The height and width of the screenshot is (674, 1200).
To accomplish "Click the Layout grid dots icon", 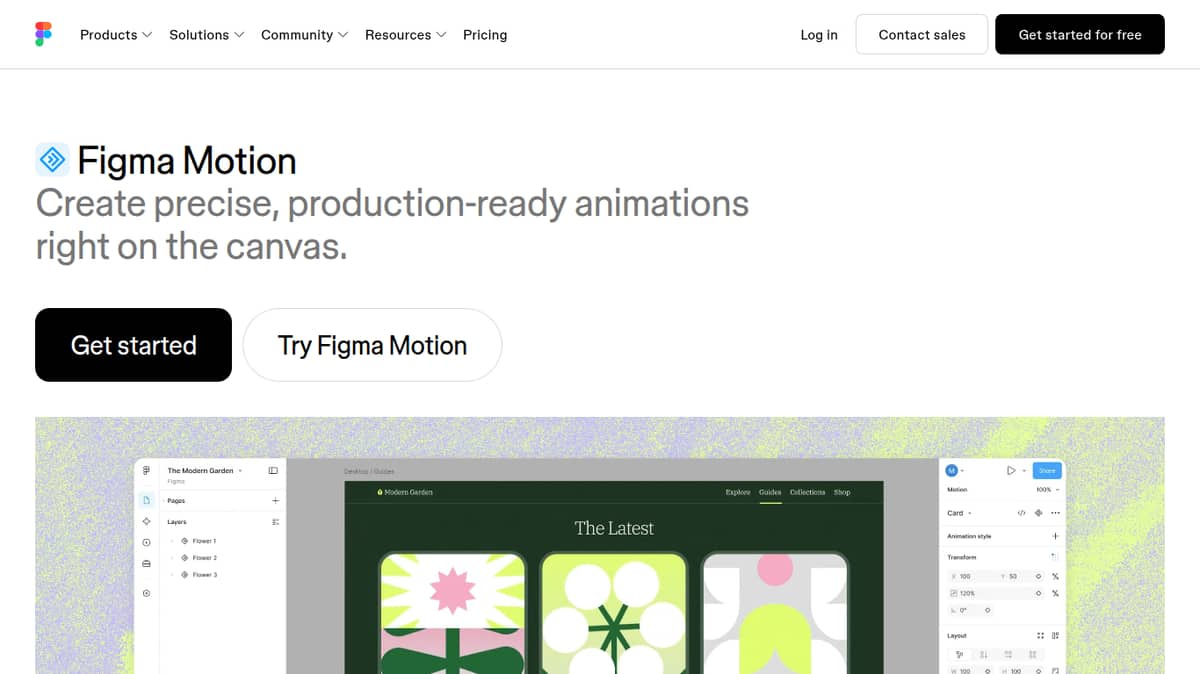I will pyautogui.click(x=1040, y=635).
